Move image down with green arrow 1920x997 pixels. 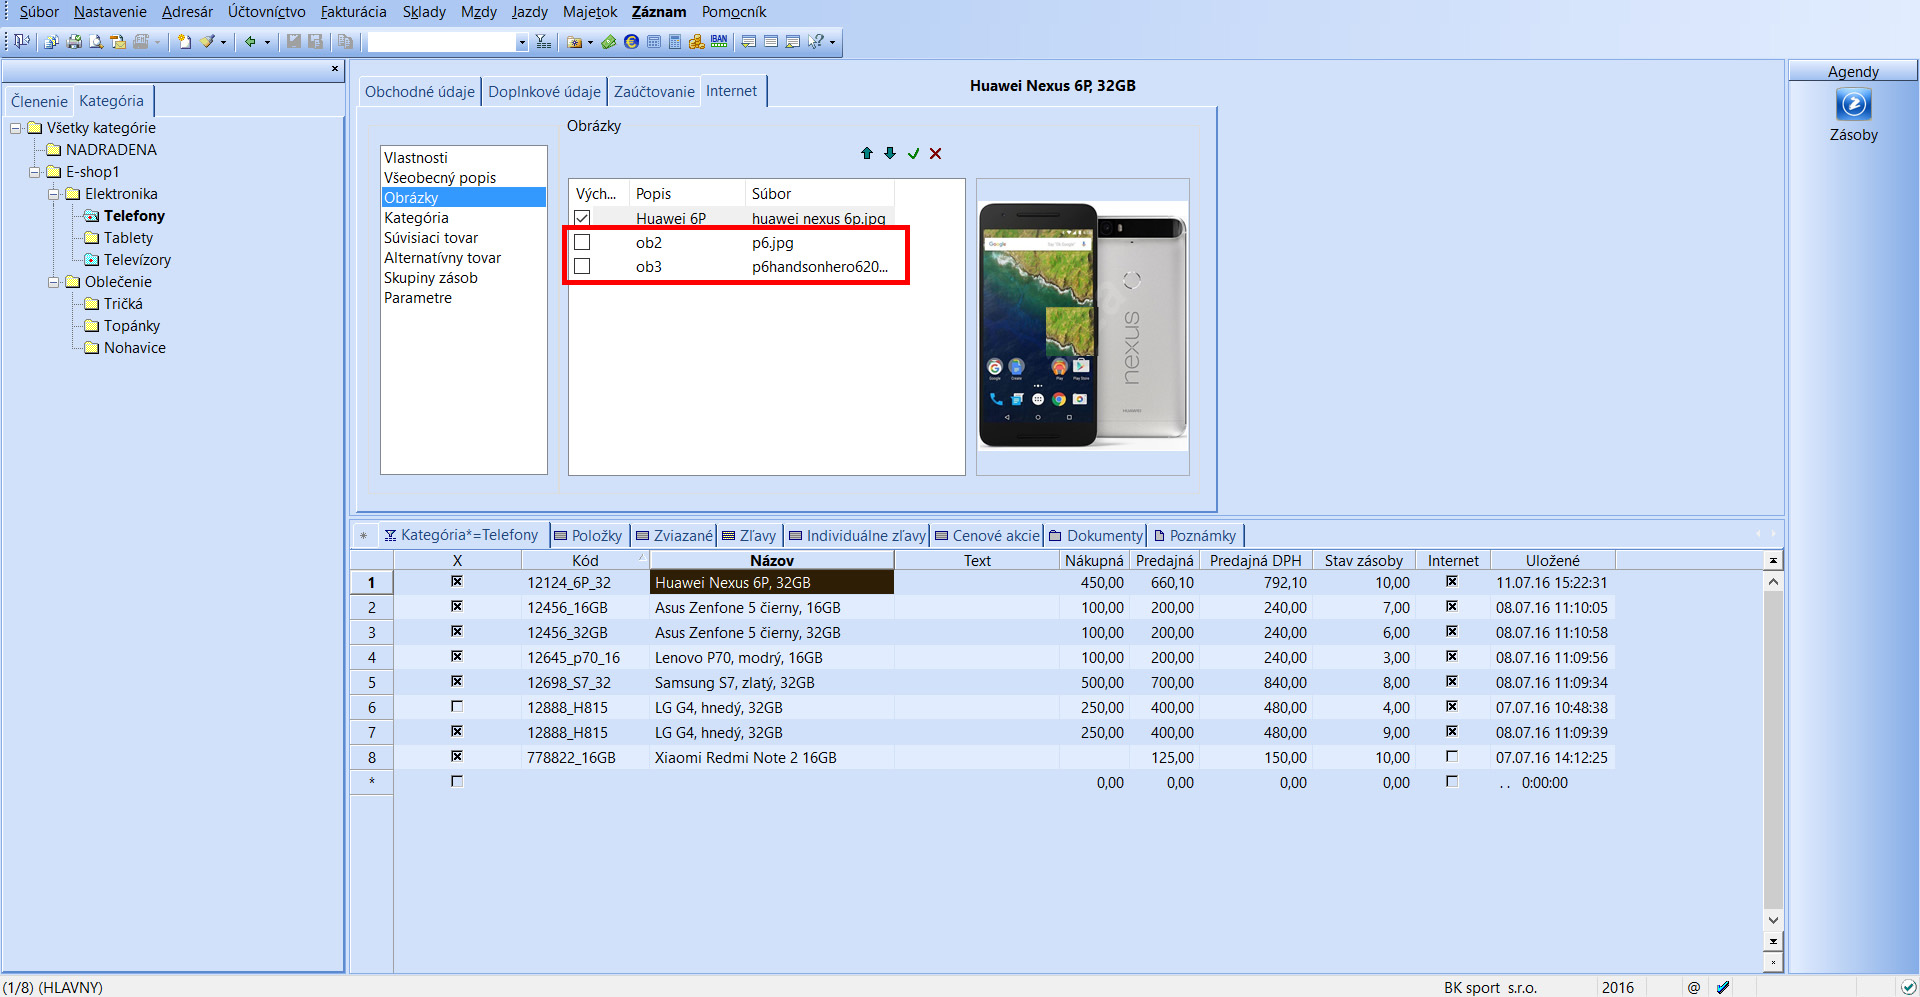coord(890,153)
